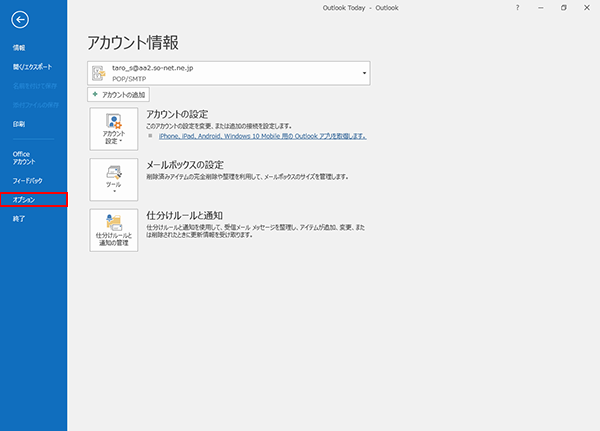Select the 情報 tab in sidebar
600x431 pixels.
tap(19, 48)
